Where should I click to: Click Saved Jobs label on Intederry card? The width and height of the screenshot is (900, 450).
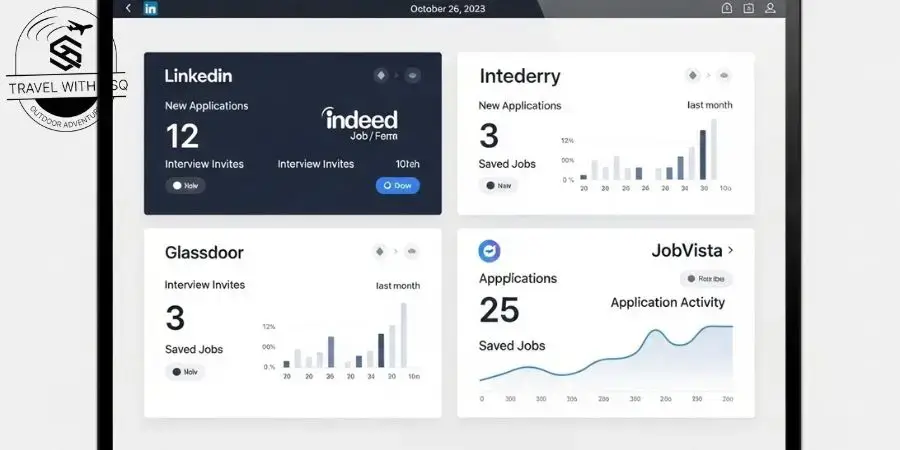[x=507, y=164]
